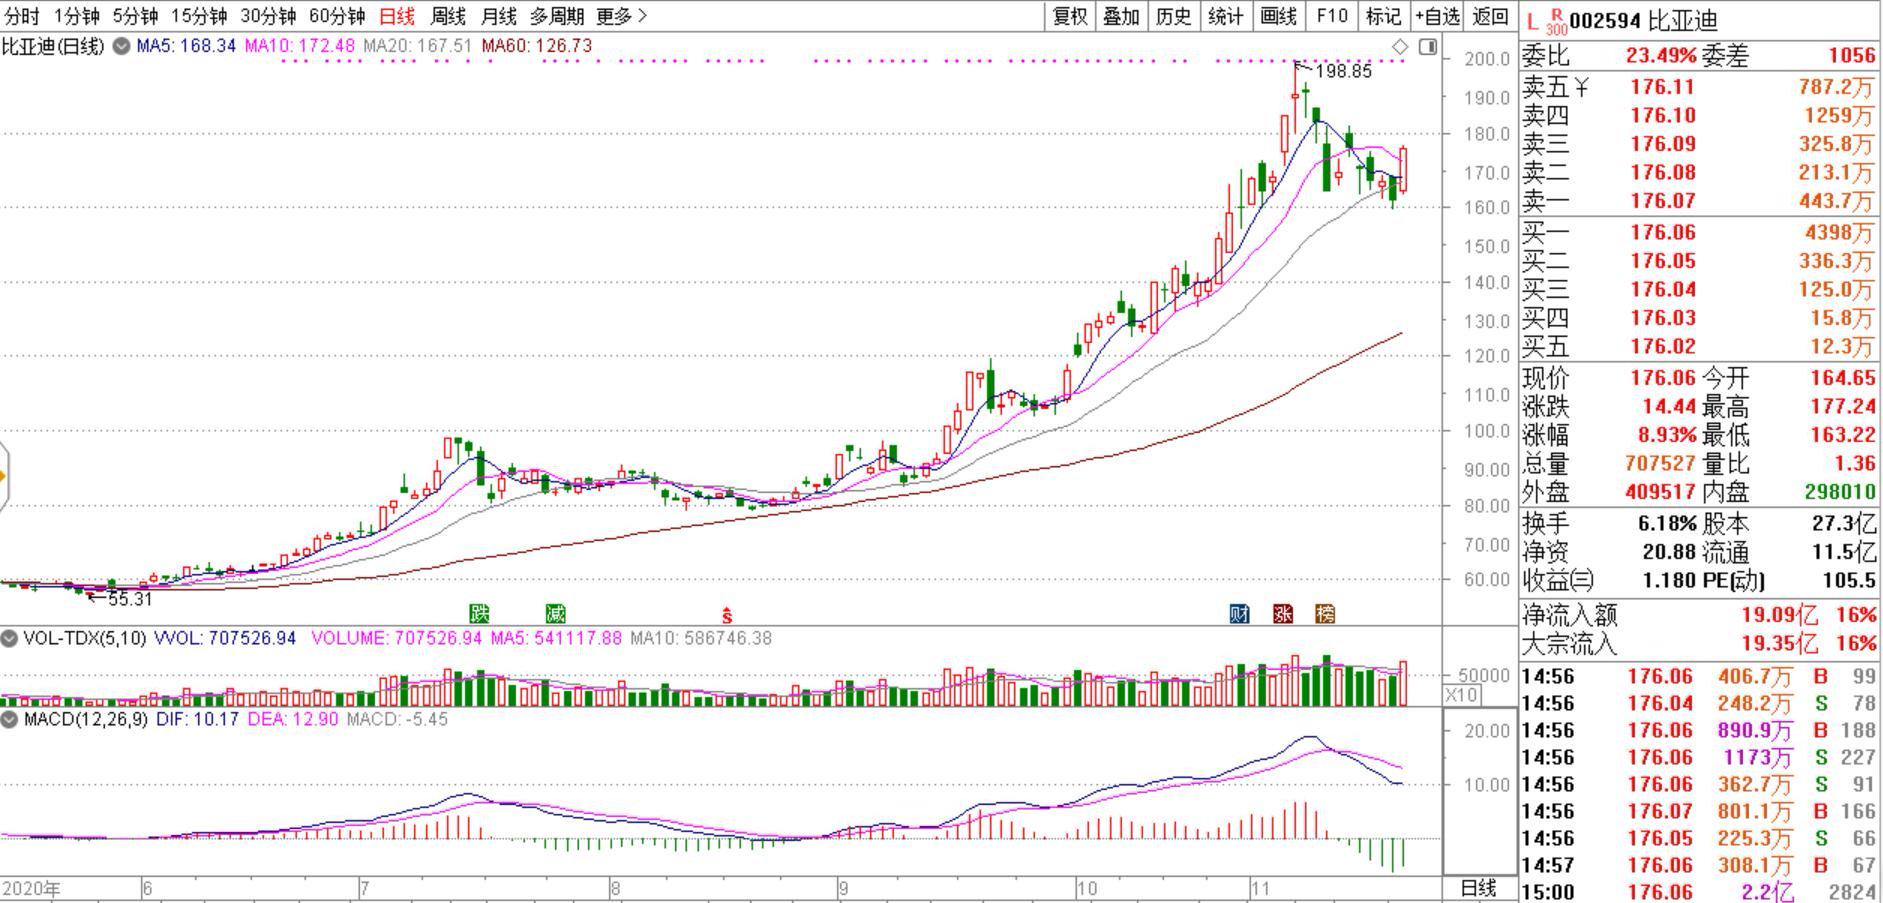Screen dimensions: 1883x903
Task: Click the 14:57 trade row
Action: [x=1699, y=865]
